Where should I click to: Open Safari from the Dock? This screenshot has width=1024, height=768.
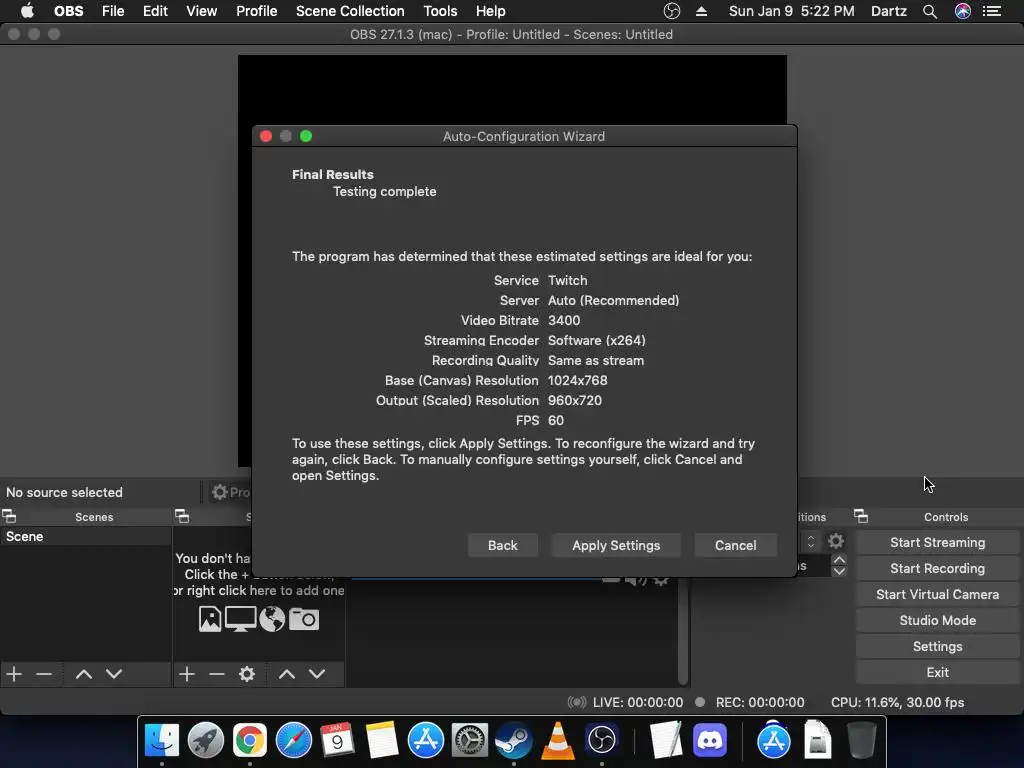click(294, 740)
